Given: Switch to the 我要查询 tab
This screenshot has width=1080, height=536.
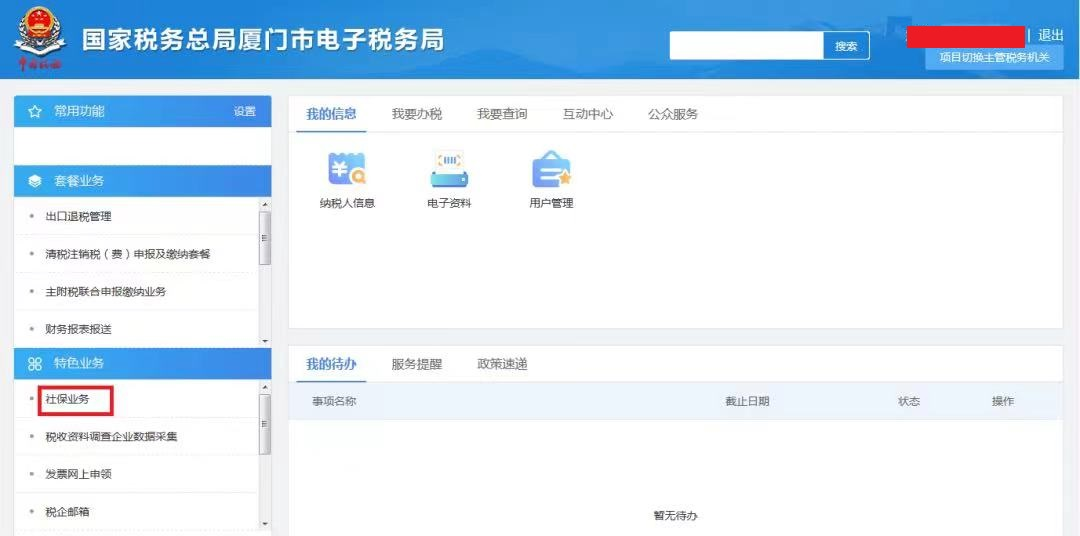Looking at the screenshot, I should coord(502,114).
